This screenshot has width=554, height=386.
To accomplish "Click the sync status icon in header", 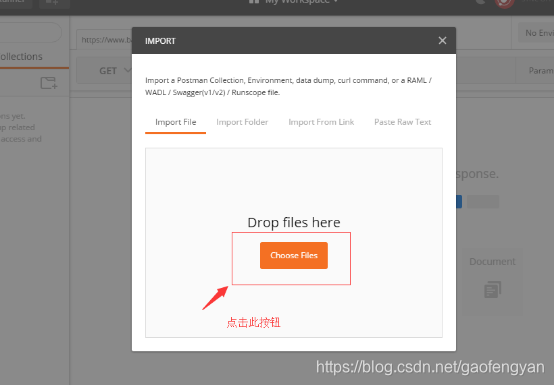I will (x=504, y=3).
